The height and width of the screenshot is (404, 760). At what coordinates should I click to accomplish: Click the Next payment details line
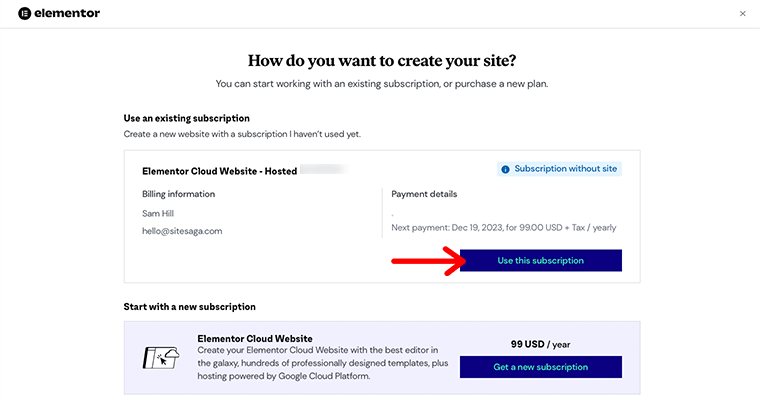coord(504,228)
